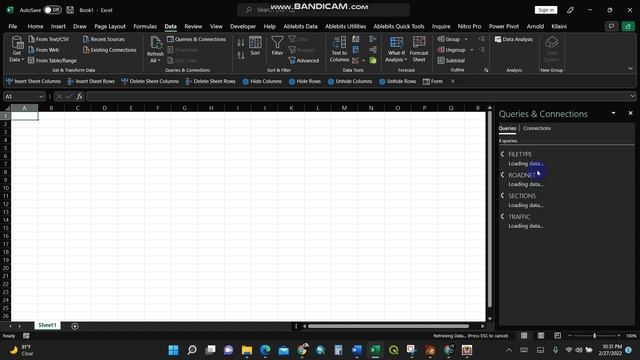Open What-If Analysis
The height and width of the screenshot is (360, 640).
[x=396, y=49]
